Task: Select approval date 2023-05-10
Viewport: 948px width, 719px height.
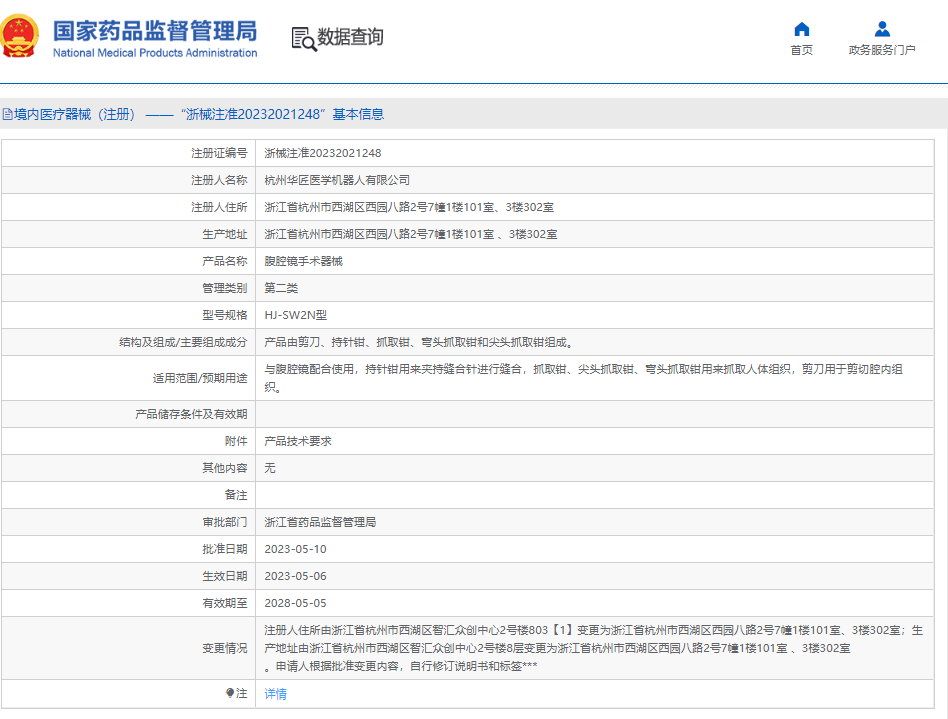Action: coord(295,549)
